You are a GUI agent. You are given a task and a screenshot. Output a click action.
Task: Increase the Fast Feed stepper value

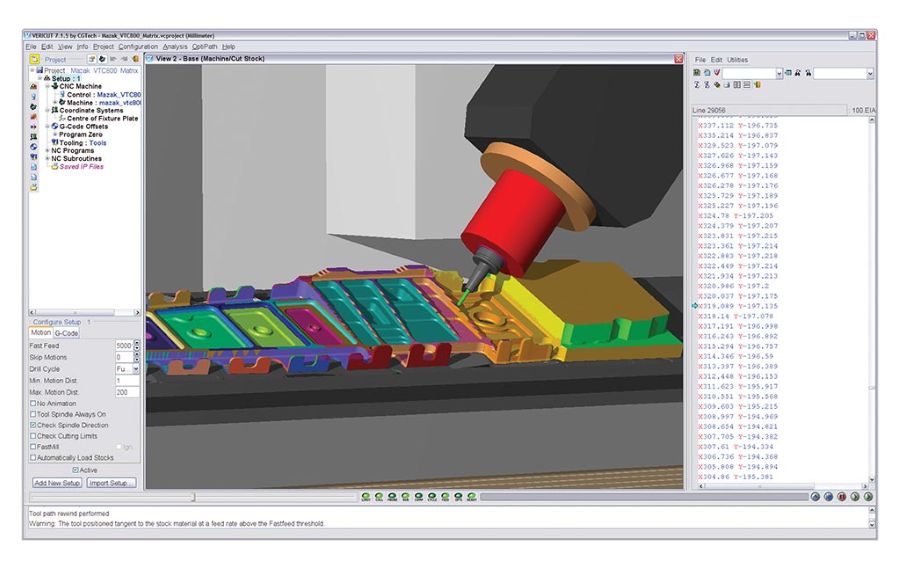[x=137, y=343]
